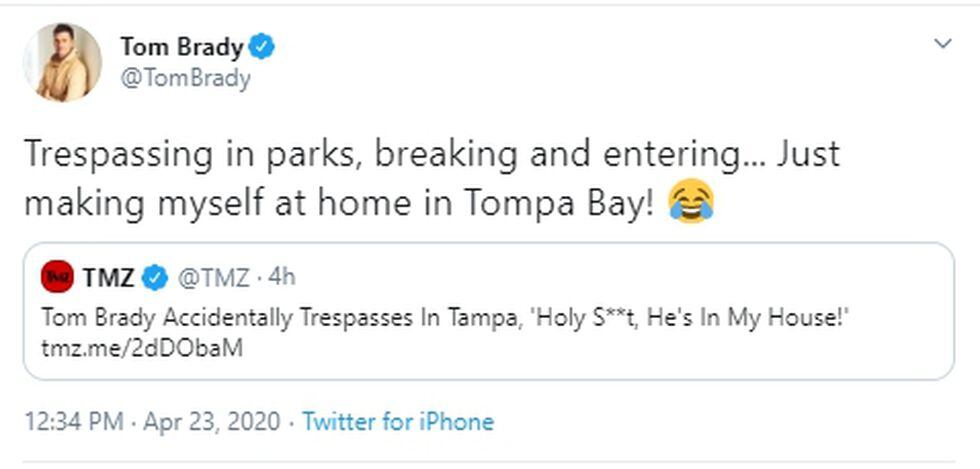980x469 pixels.
Task: Open the @TomBrady handle link
Action: tap(185, 78)
